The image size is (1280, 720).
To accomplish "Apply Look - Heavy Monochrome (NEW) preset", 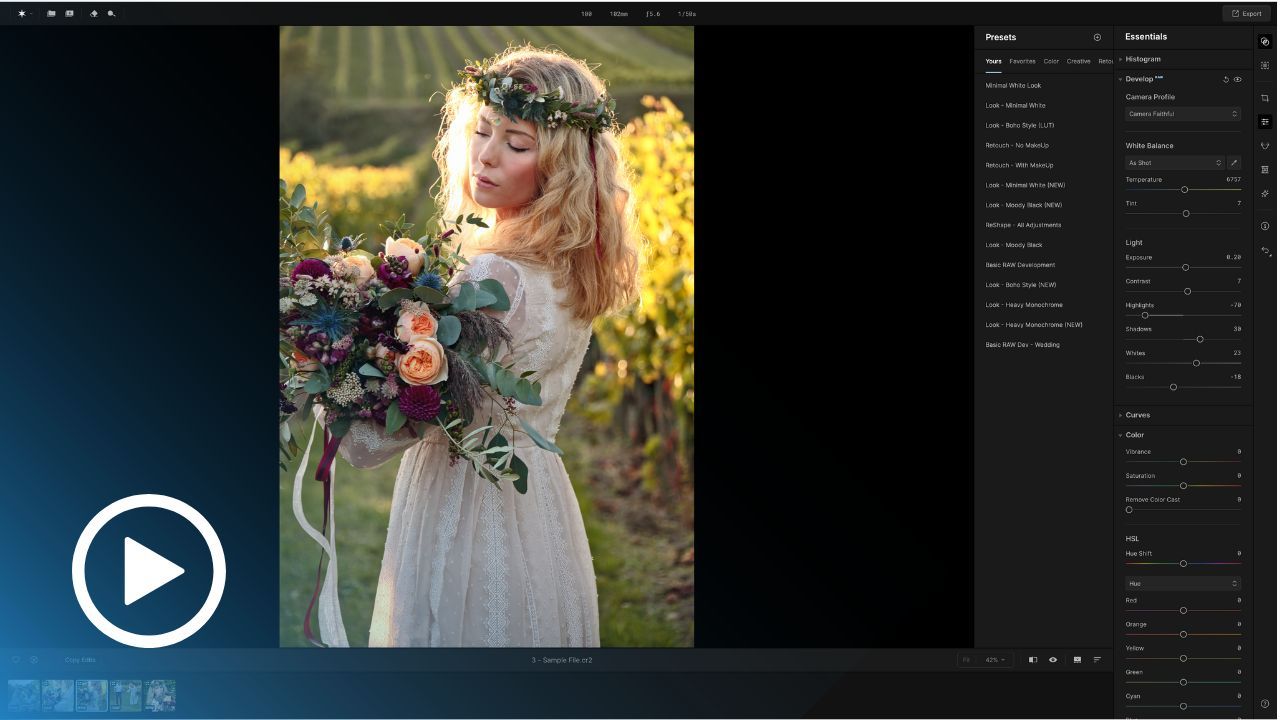I will pos(1034,325).
